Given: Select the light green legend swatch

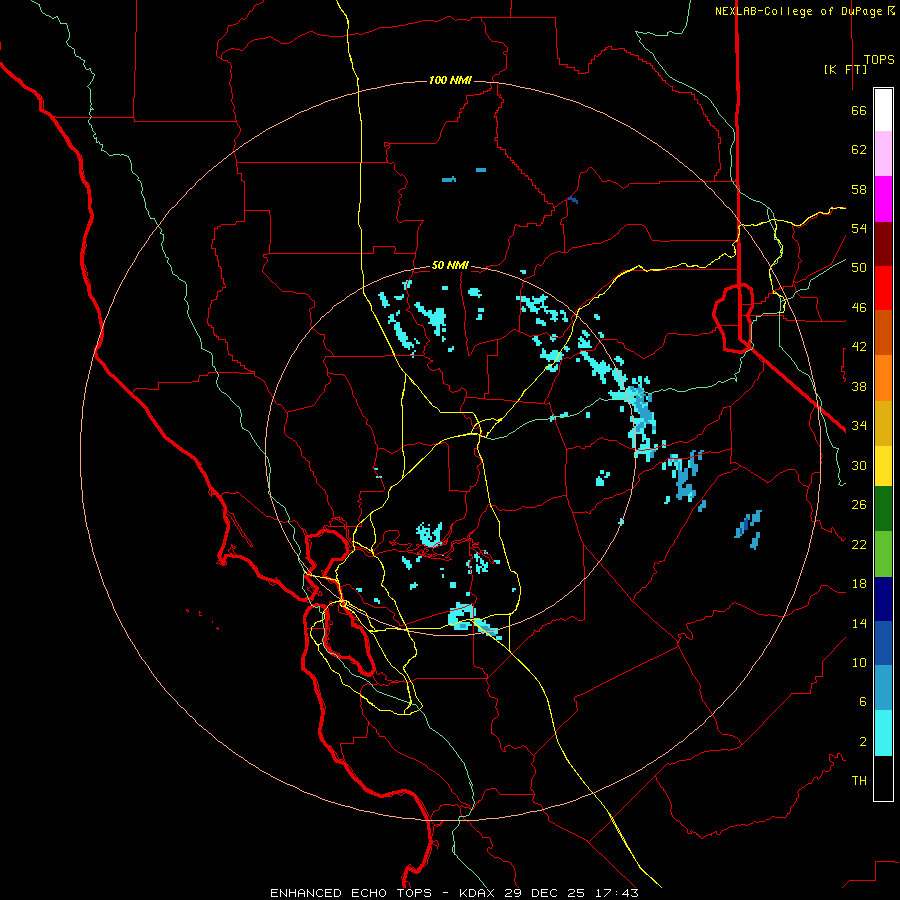Looking at the screenshot, I should 883,553.
